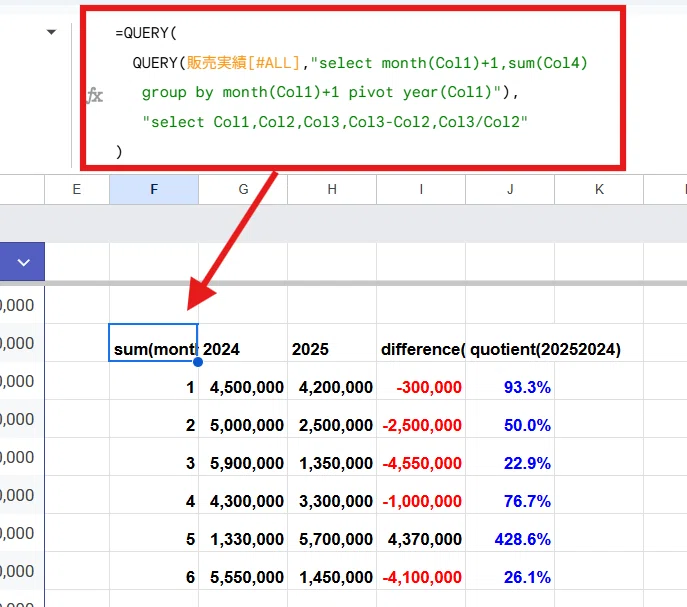Select the cell with -4,100,000
The image size is (687, 607).
(x=421, y=571)
